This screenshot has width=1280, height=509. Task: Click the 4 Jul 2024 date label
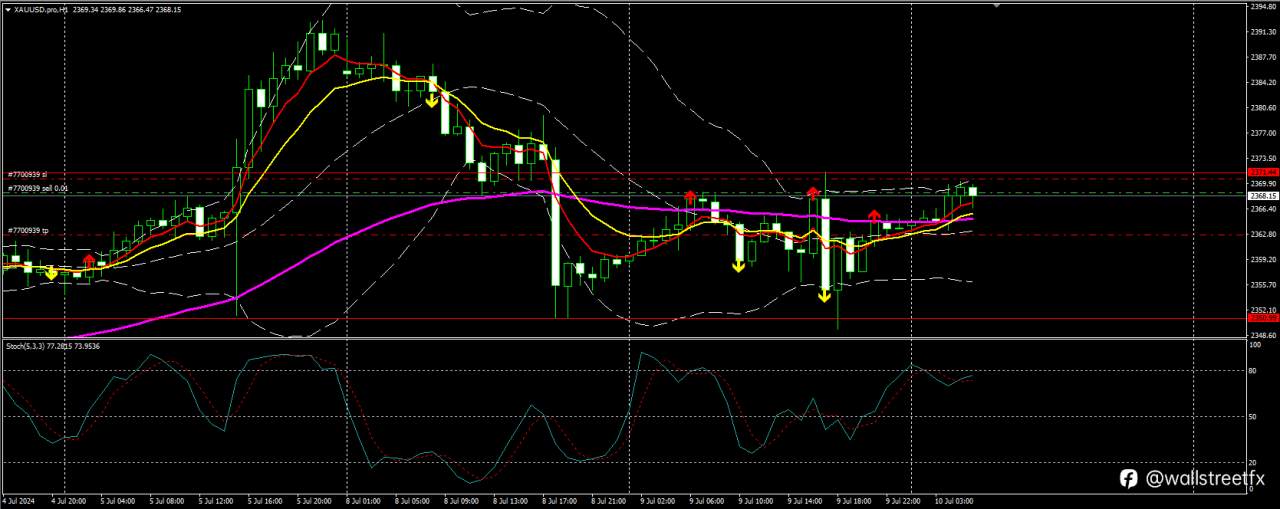pos(19,499)
